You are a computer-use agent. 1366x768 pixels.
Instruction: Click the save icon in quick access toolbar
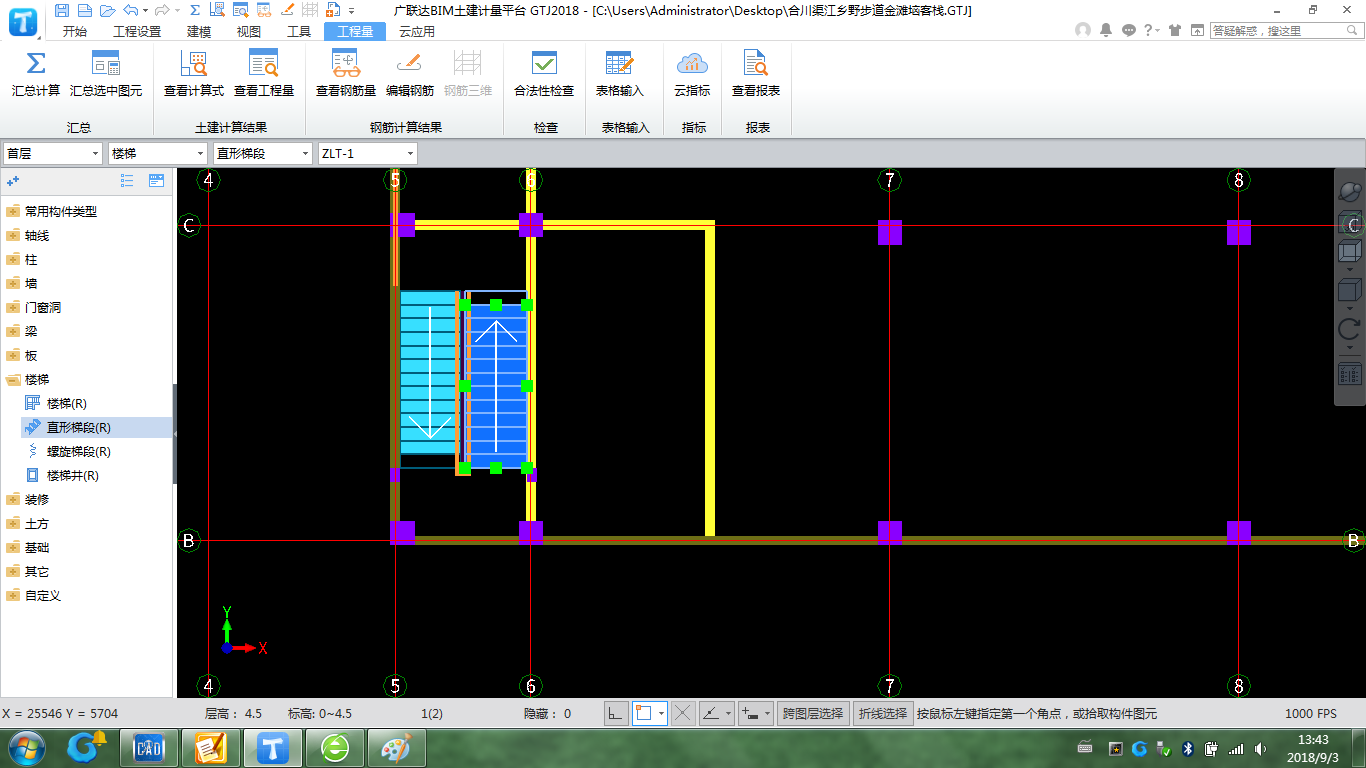pyautogui.click(x=62, y=10)
